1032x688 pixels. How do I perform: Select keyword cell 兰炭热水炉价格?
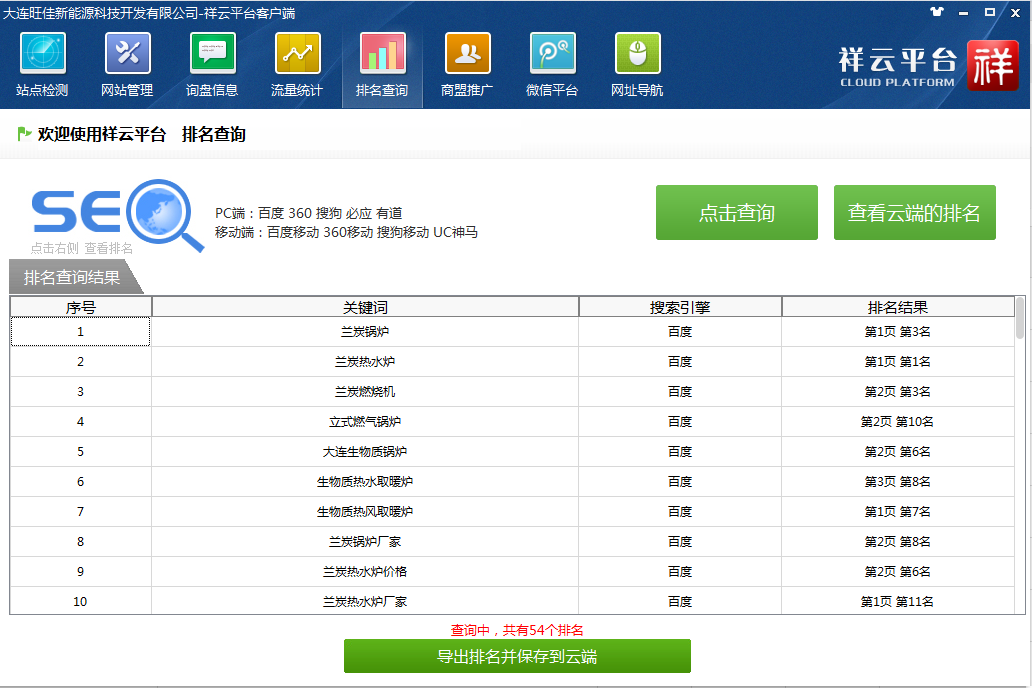tap(365, 571)
